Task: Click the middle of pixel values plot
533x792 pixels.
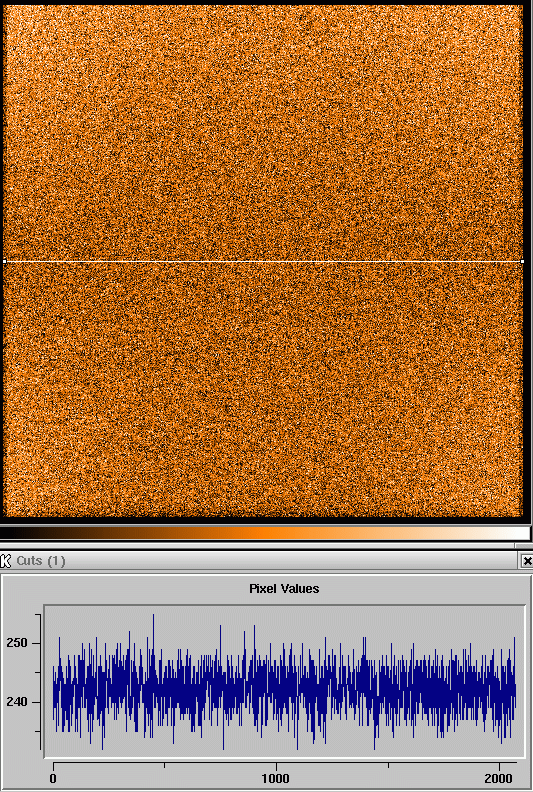Action: 284,681
